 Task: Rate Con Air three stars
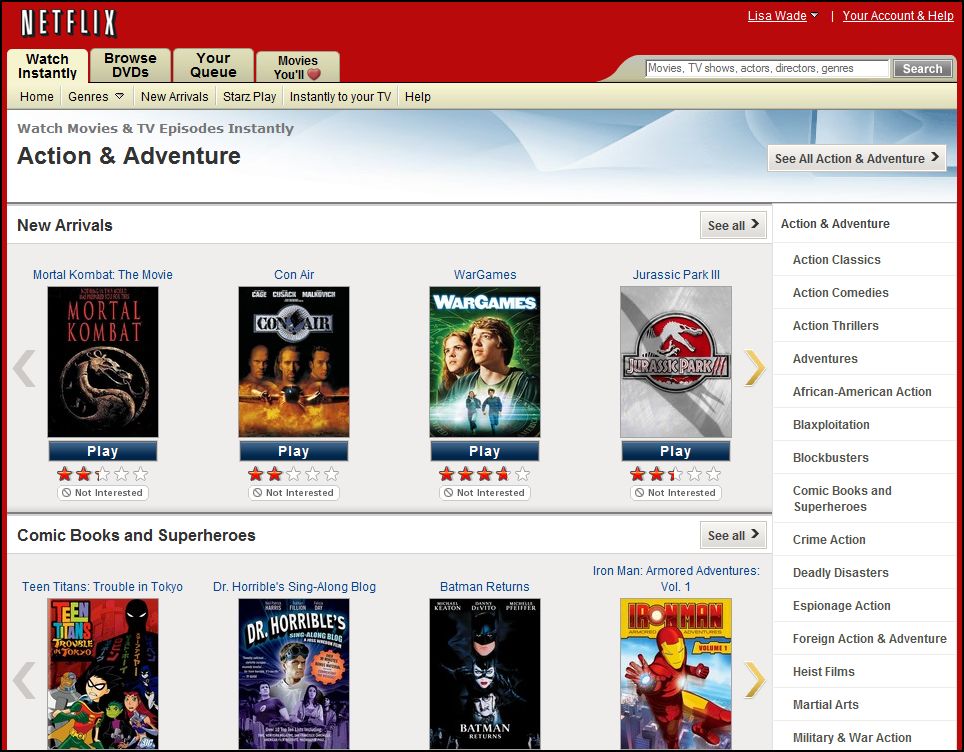(293, 474)
